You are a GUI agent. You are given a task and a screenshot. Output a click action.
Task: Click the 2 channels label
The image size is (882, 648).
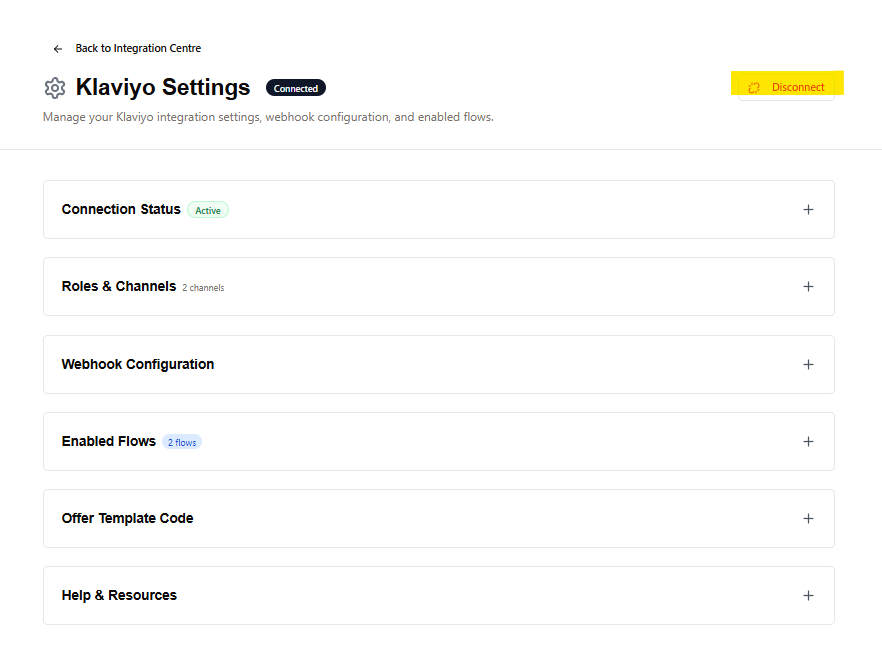tap(203, 288)
